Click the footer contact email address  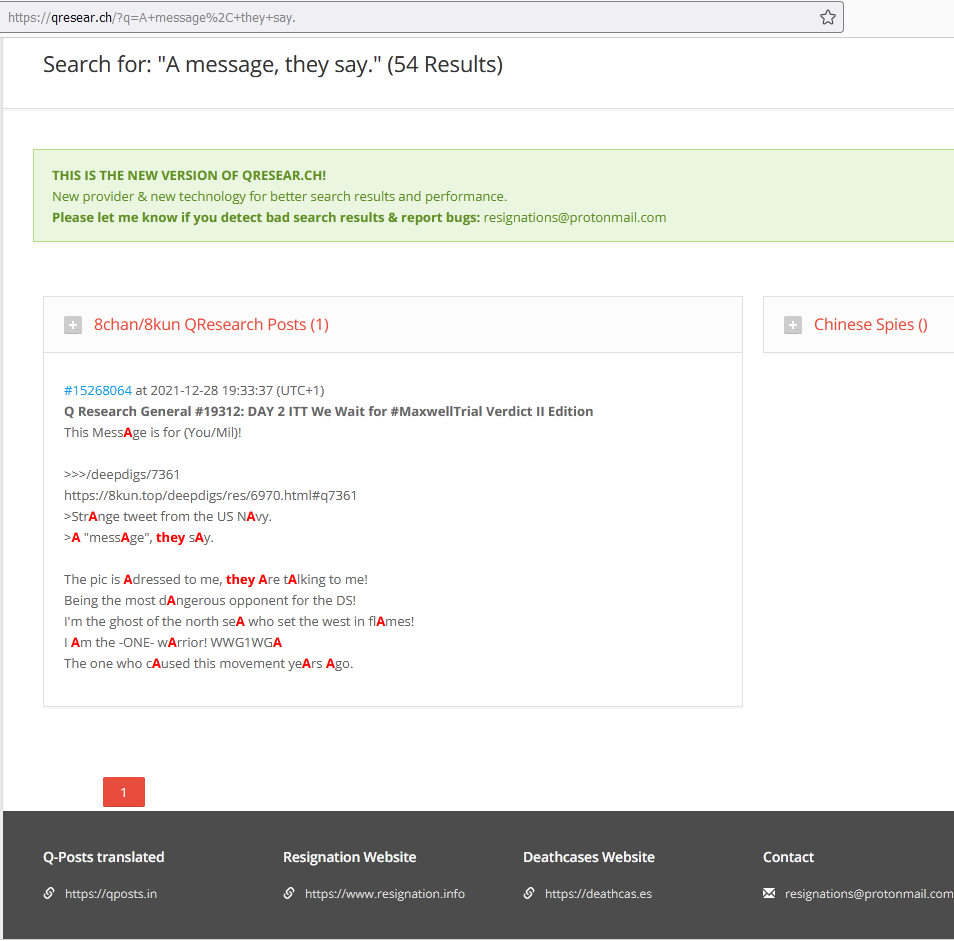[869, 894]
